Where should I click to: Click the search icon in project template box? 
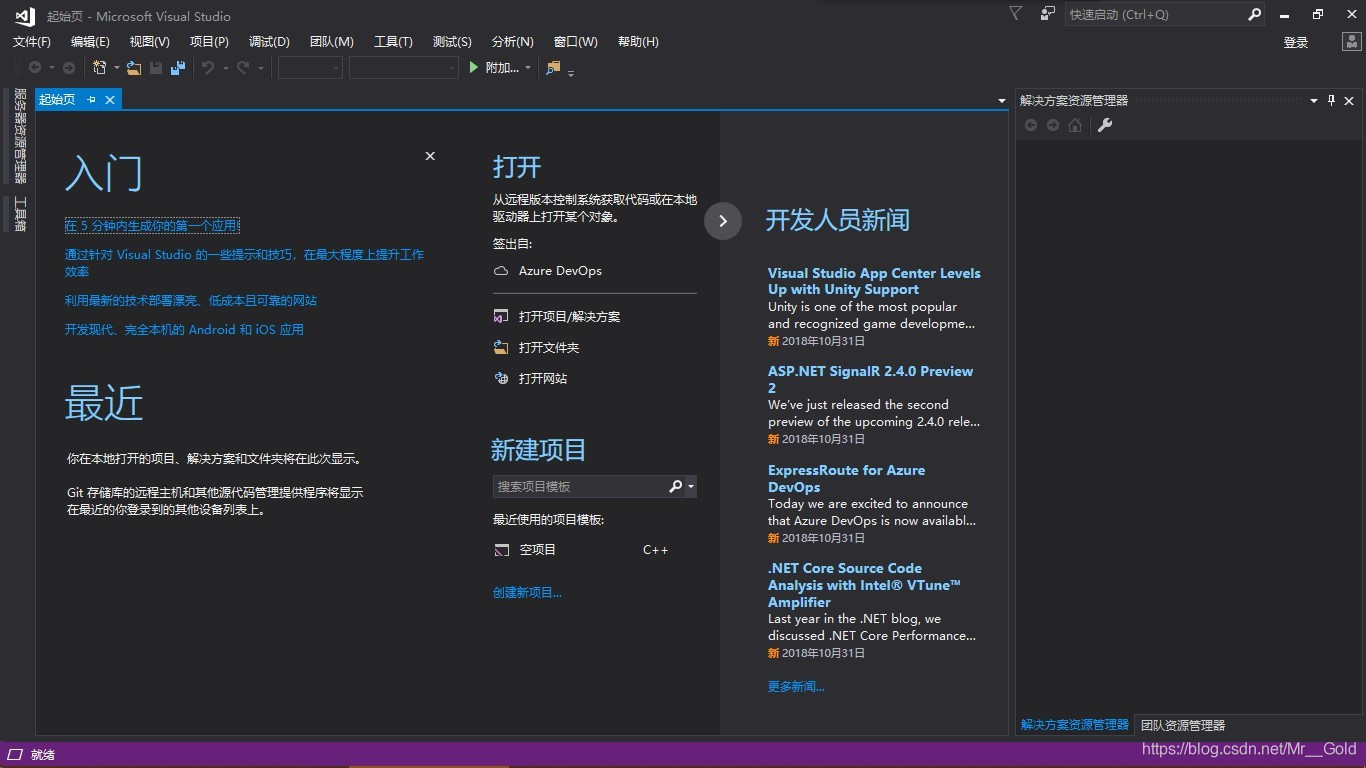[676, 486]
